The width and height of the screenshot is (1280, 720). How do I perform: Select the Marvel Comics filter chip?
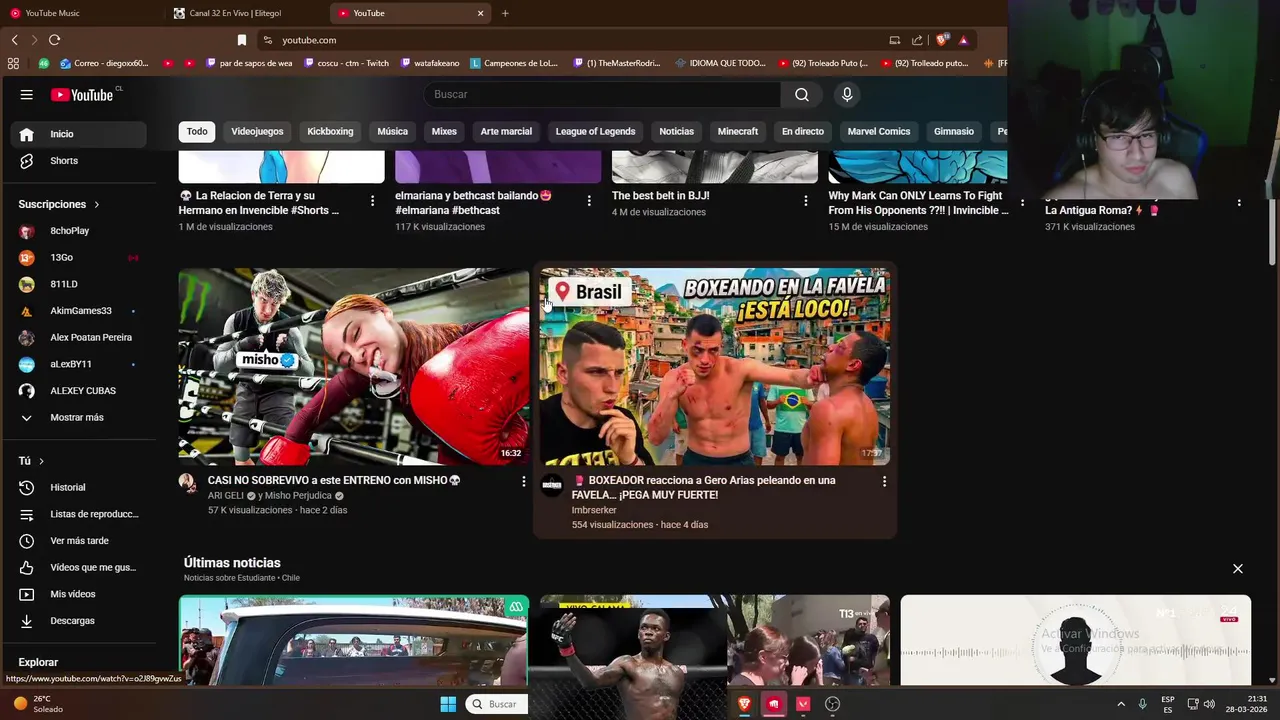879,131
